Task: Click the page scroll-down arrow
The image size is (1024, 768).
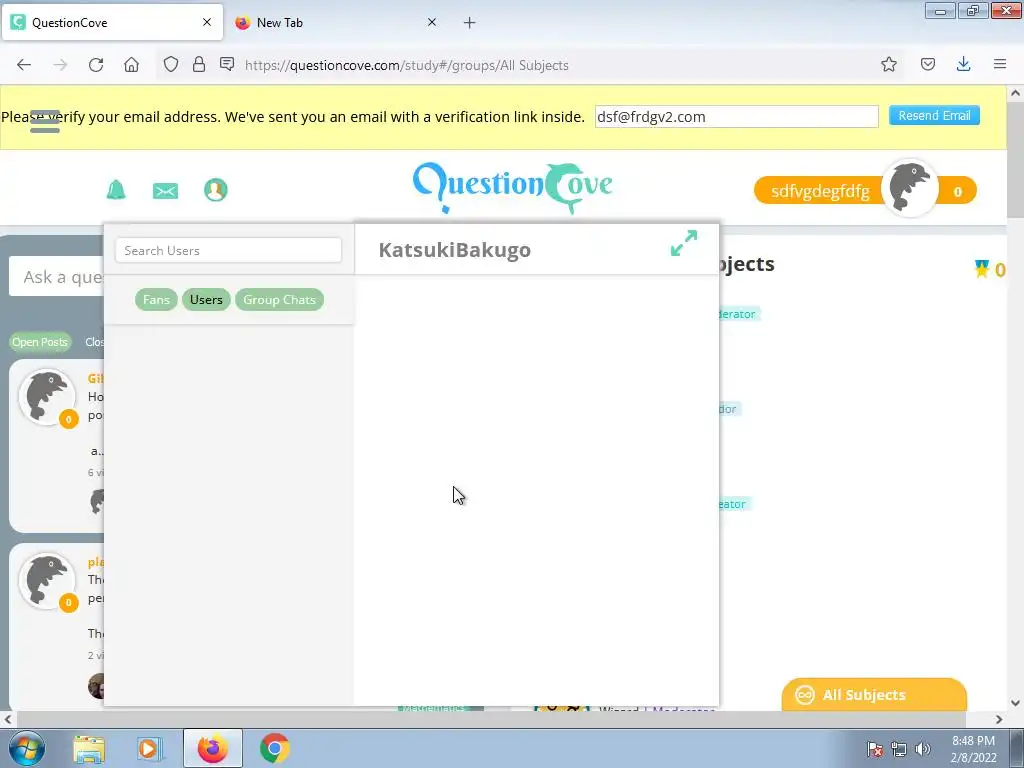Action: [x=1015, y=703]
